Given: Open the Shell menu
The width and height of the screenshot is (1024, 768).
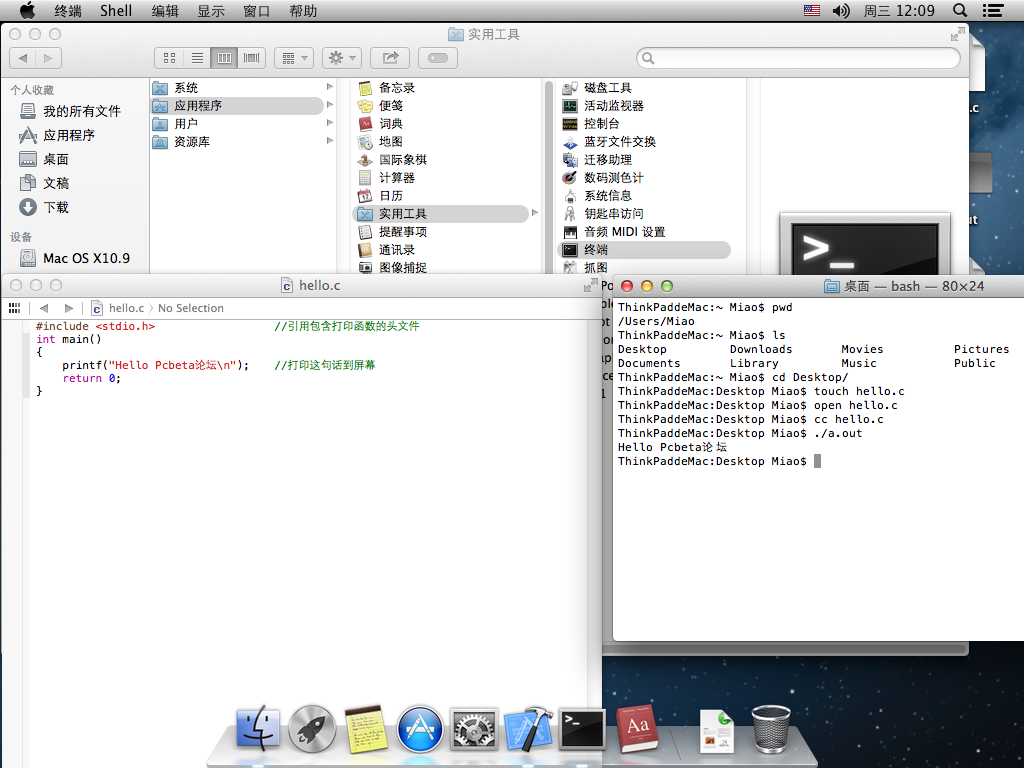Looking at the screenshot, I should [x=116, y=10].
